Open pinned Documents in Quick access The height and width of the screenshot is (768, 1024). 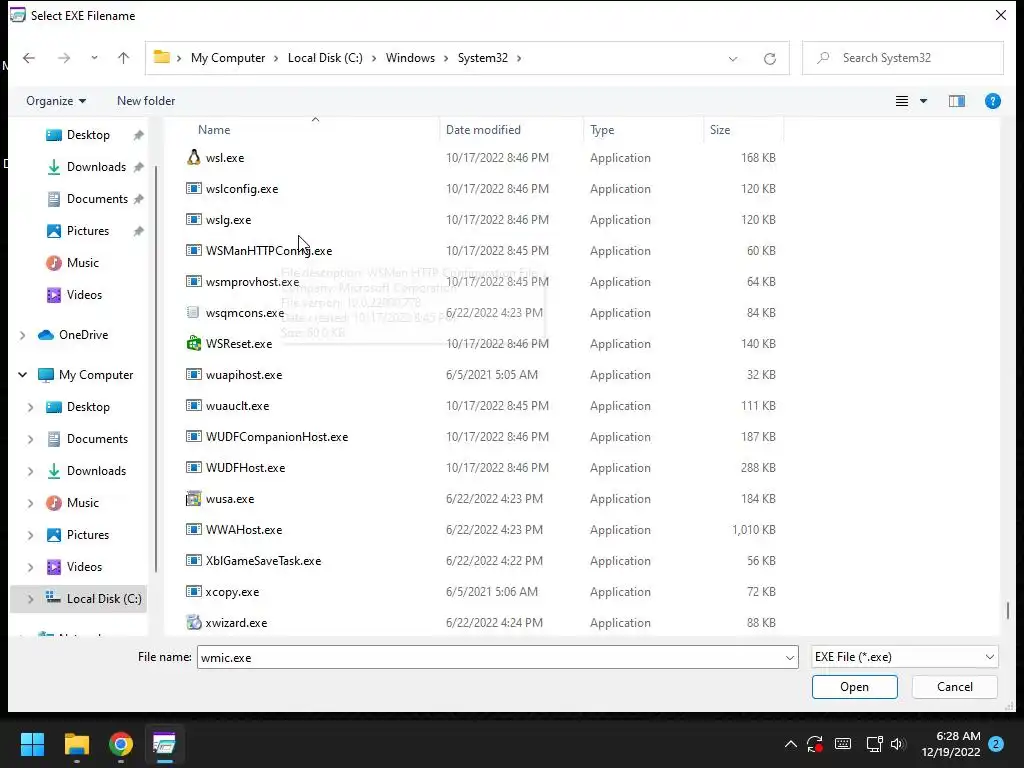[97, 199]
